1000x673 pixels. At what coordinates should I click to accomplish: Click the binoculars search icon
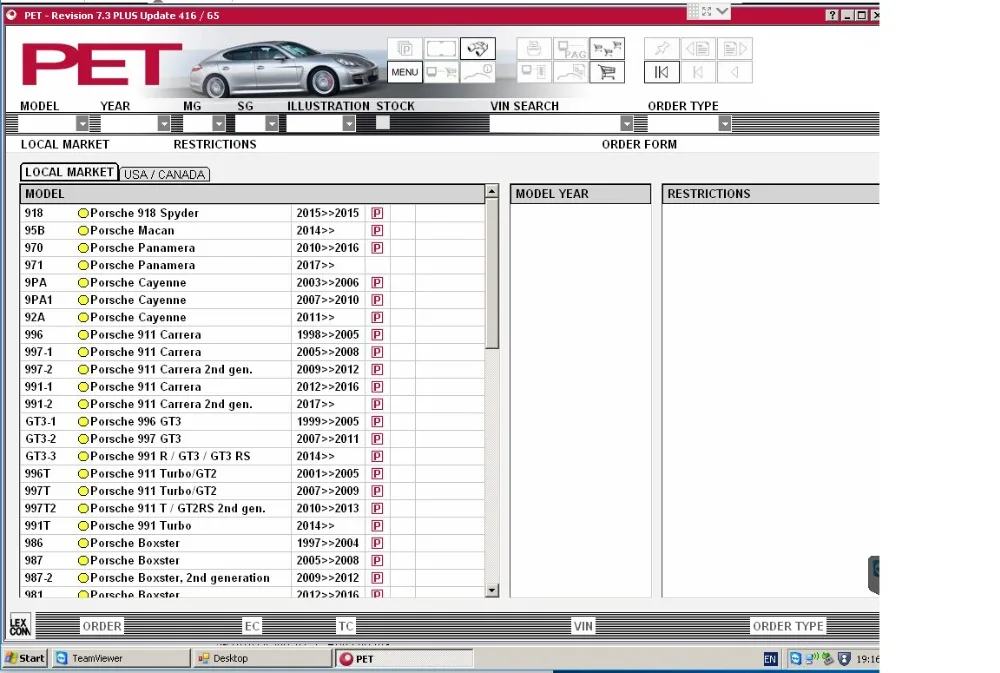(x=478, y=48)
